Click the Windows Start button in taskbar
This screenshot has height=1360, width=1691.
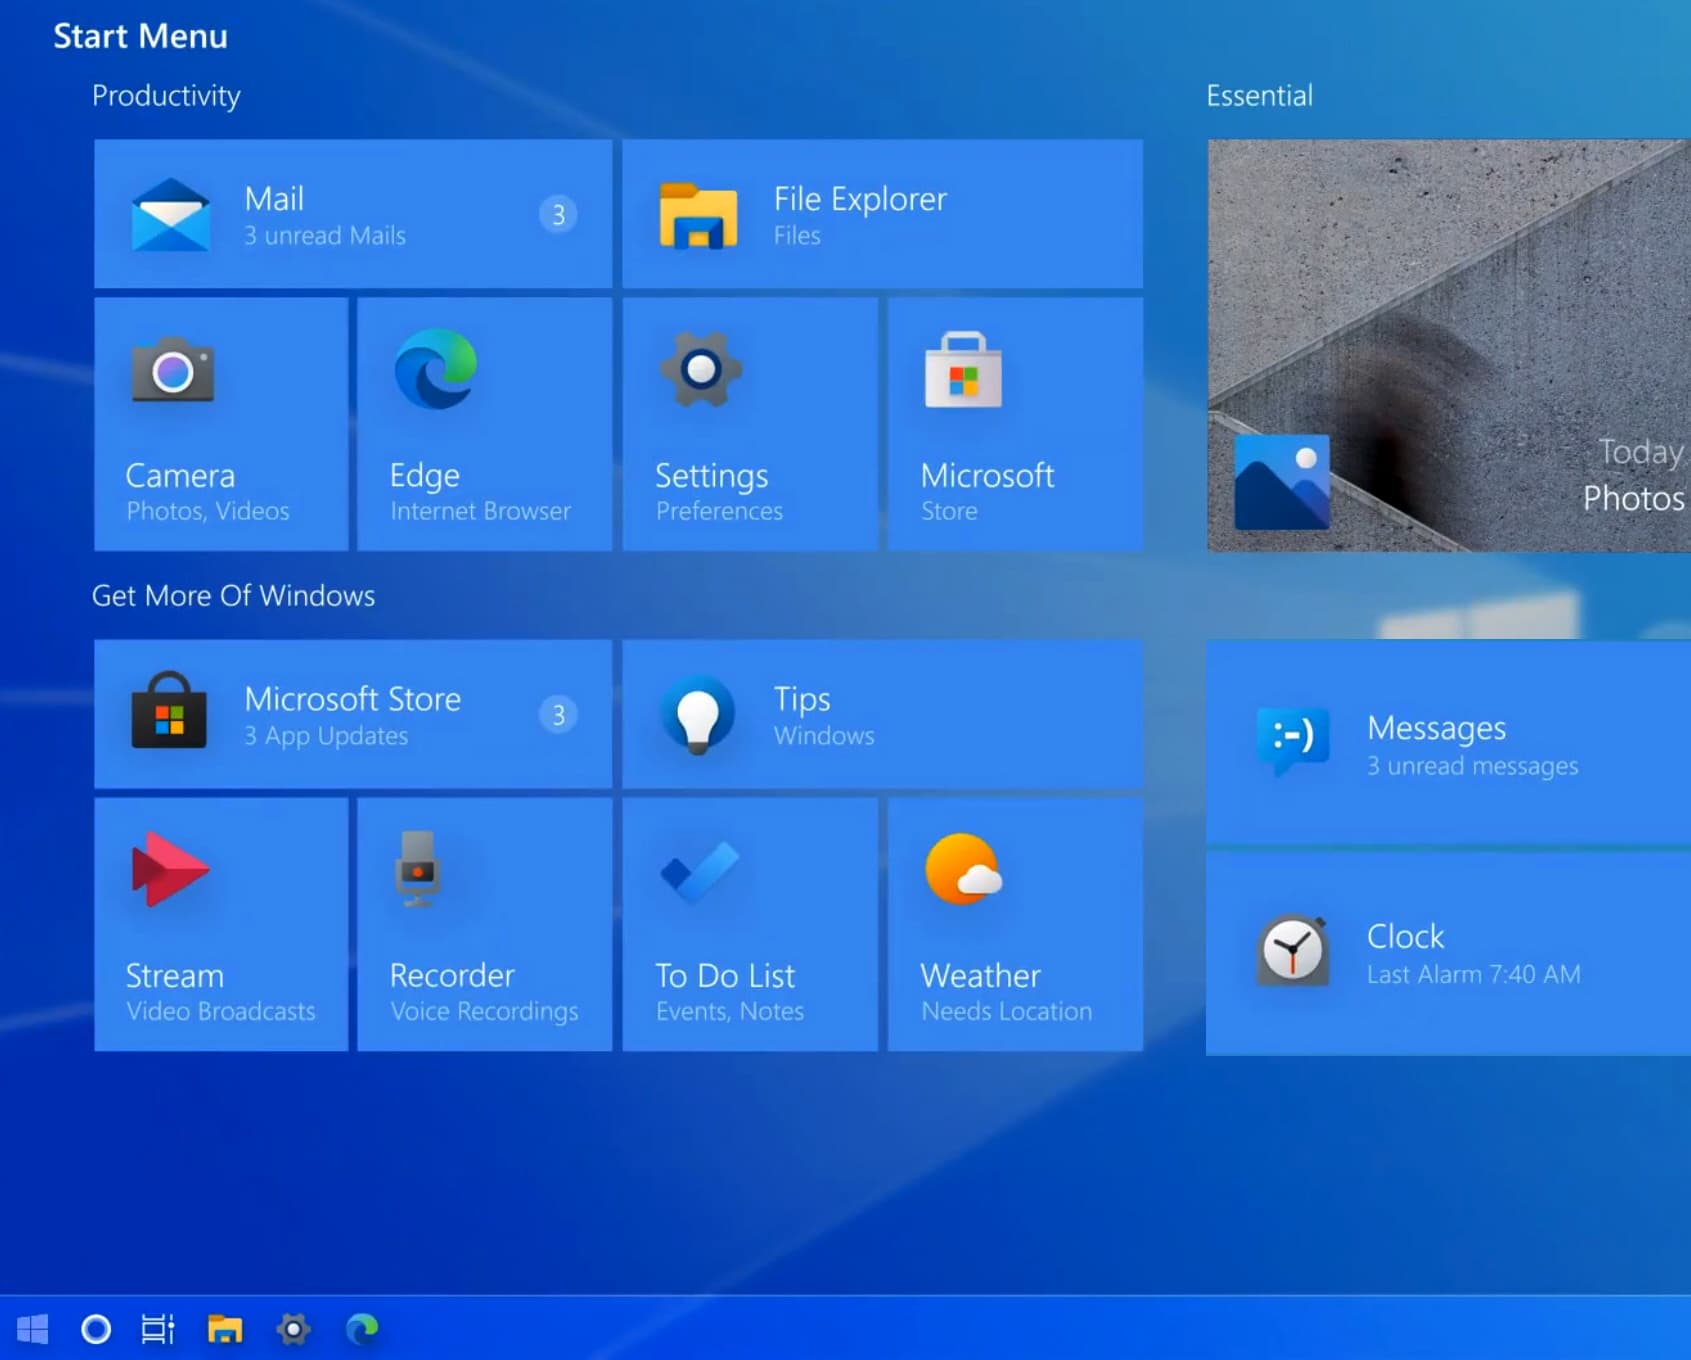point(32,1329)
